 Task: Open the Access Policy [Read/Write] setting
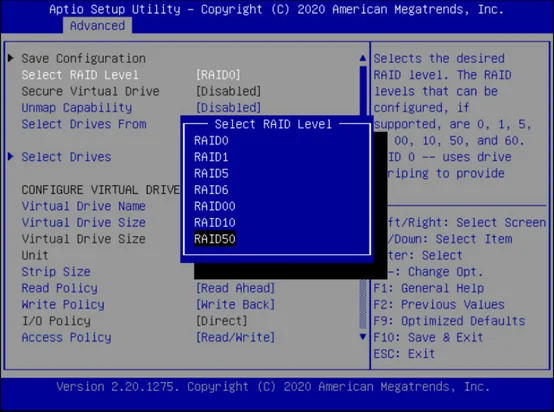pos(235,337)
